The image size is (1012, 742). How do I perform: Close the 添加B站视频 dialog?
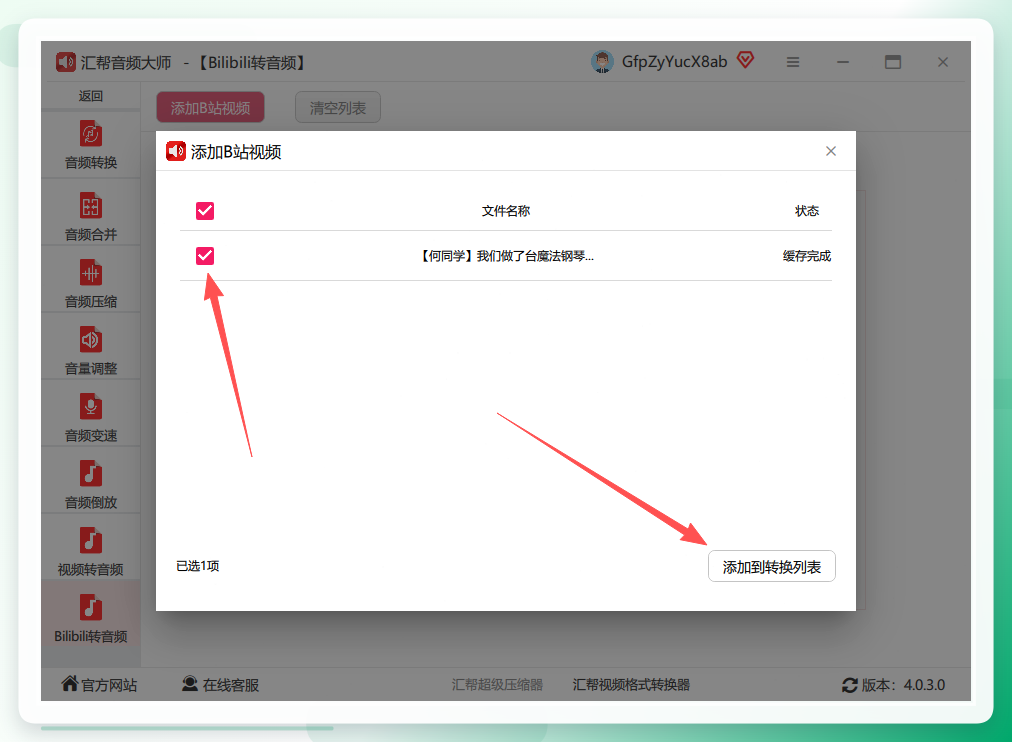pos(831,151)
